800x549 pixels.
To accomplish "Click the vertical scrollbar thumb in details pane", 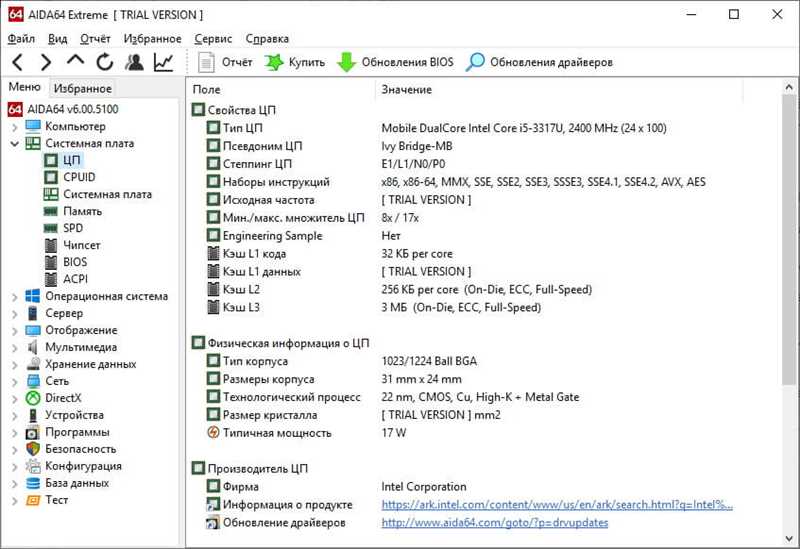I will tap(789, 240).
